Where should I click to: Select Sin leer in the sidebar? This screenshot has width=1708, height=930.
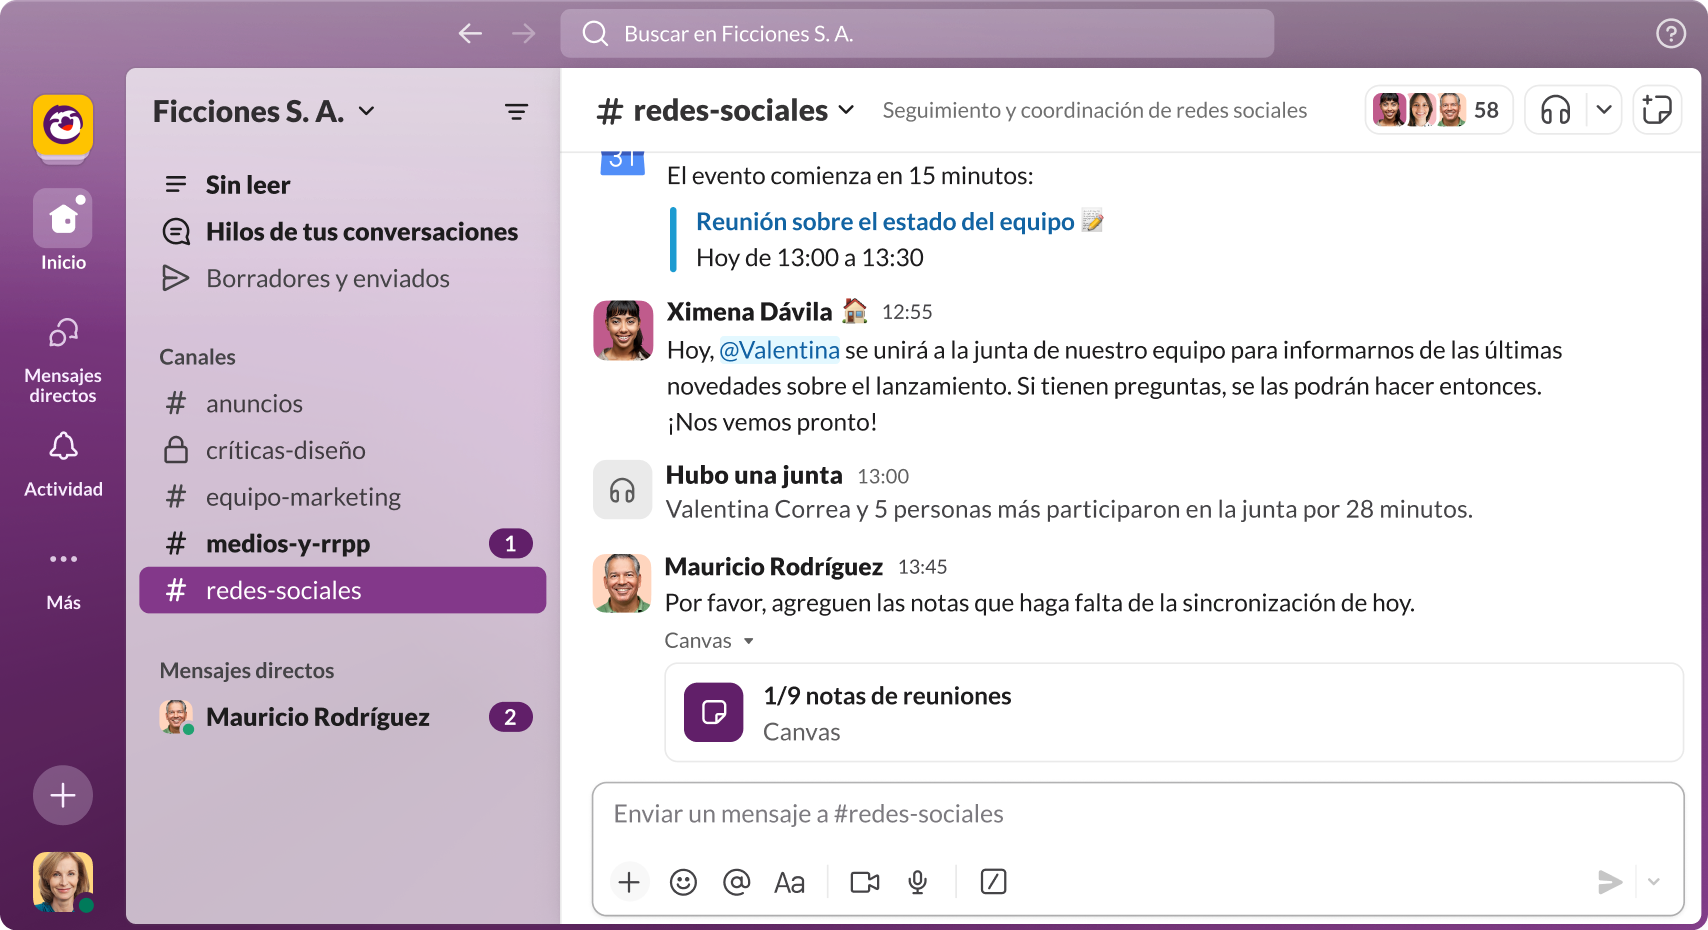[247, 184]
